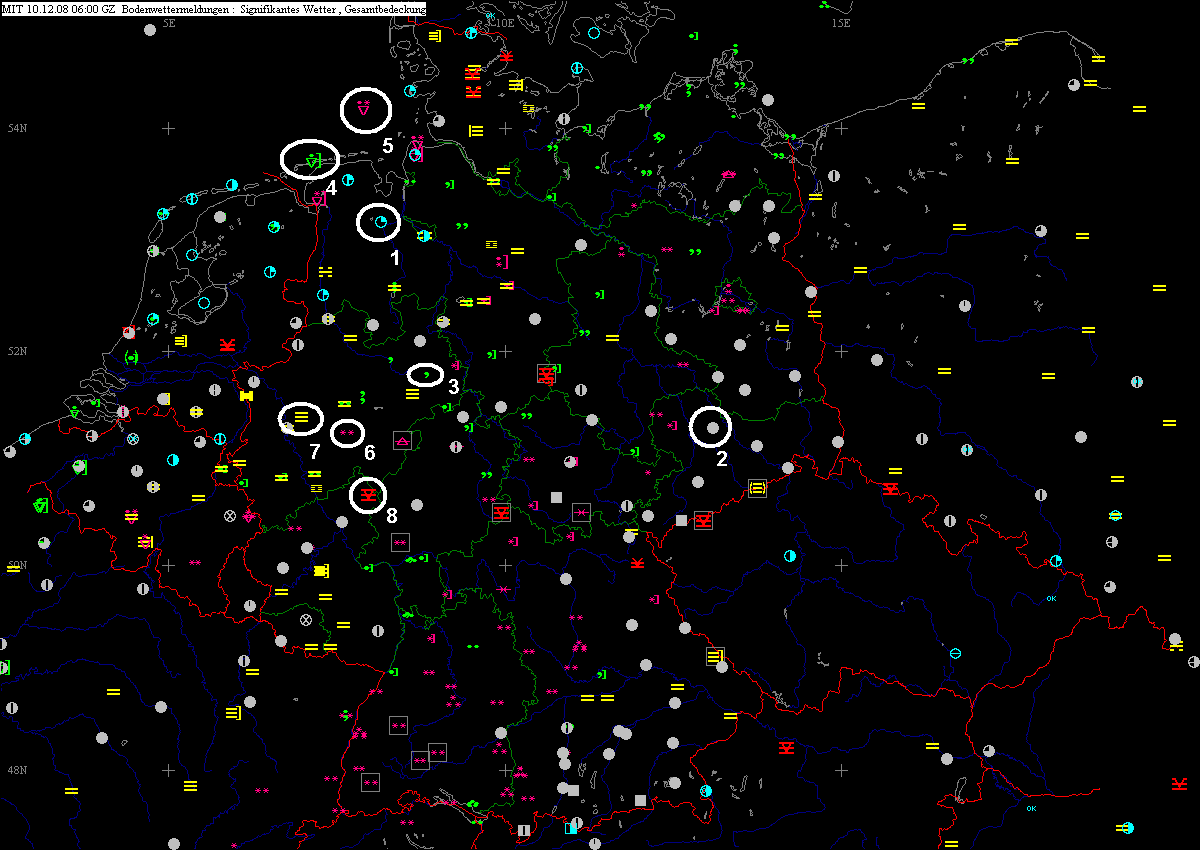Select the magenta snow shower in circle 5
This screenshot has height=850, width=1200.
(363, 108)
